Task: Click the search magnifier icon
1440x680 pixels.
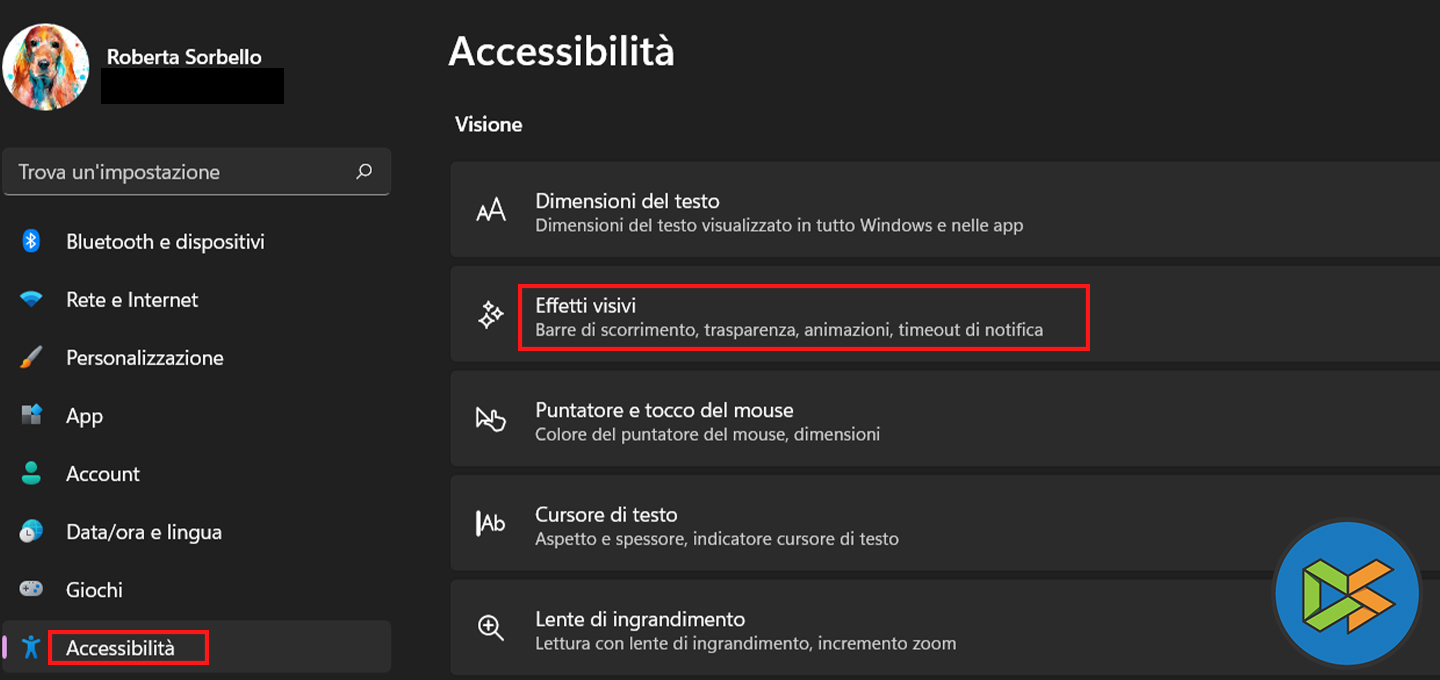Action: pos(364,172)
